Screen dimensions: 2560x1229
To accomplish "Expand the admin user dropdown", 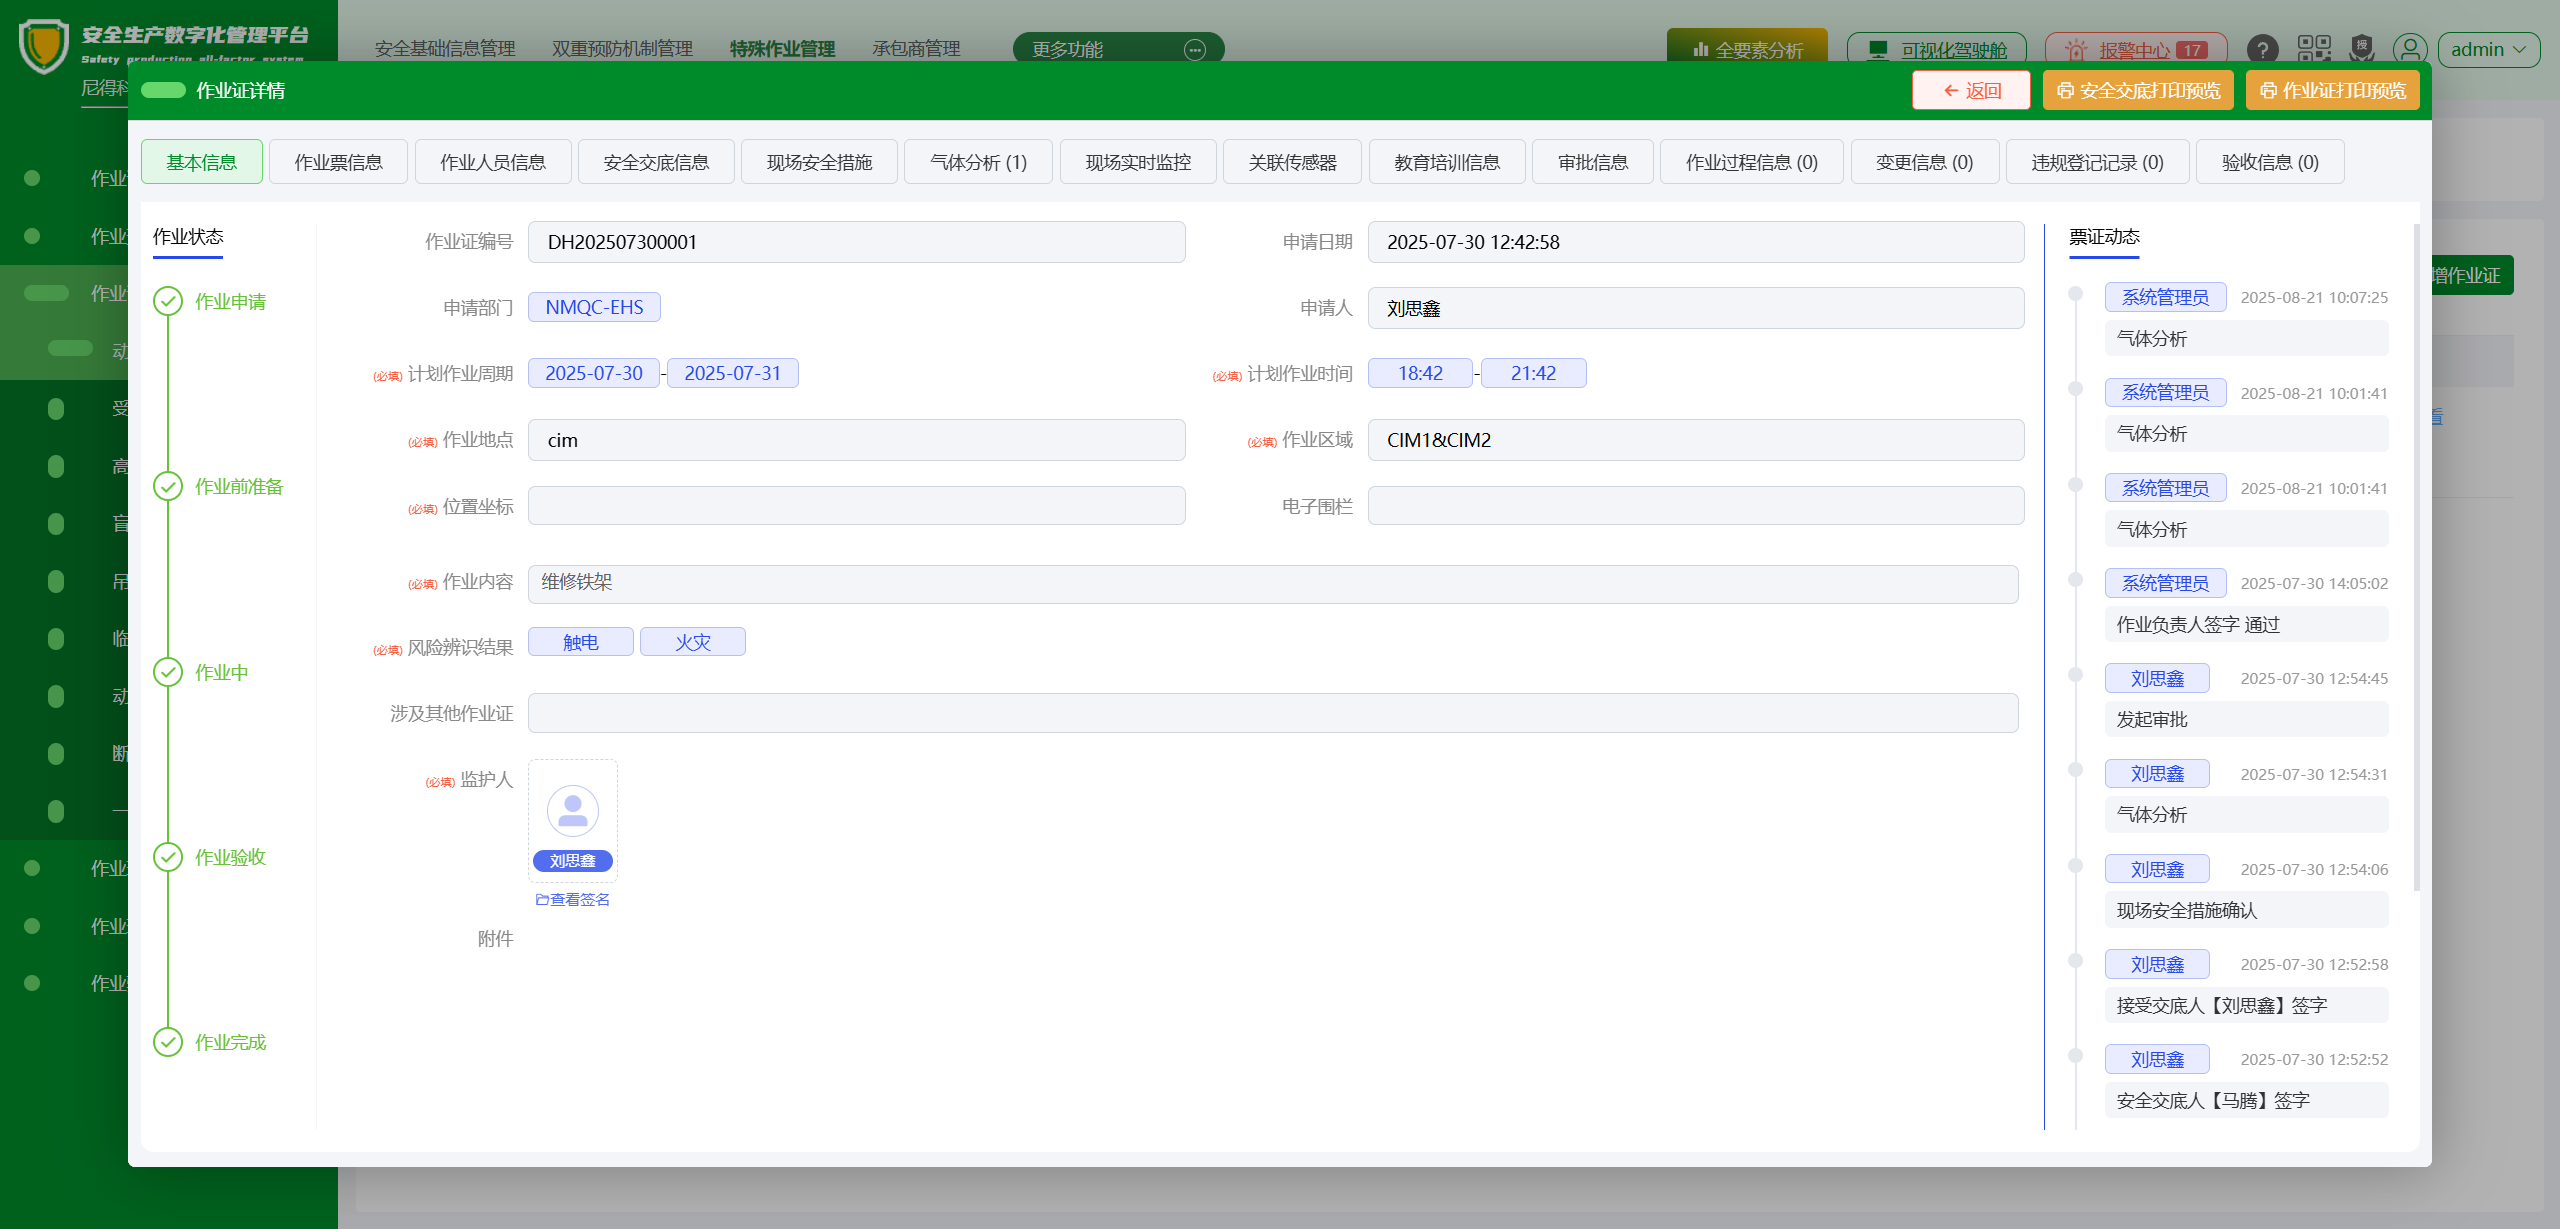I will [2488, 49].
